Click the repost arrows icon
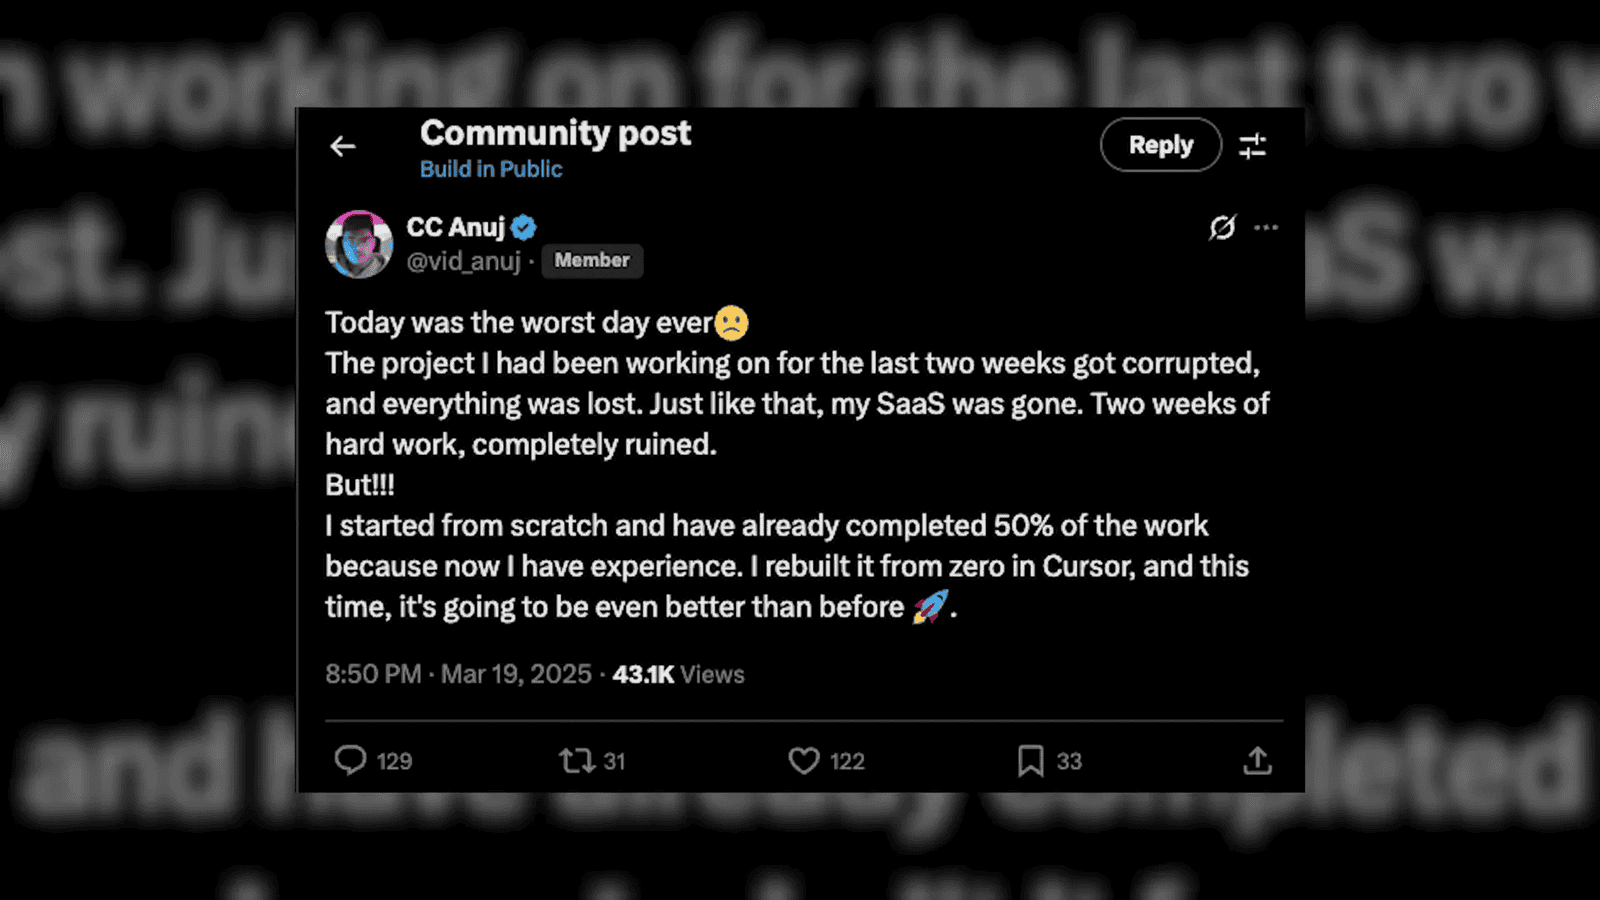The image size is (1600, 900). click(577, 761)
